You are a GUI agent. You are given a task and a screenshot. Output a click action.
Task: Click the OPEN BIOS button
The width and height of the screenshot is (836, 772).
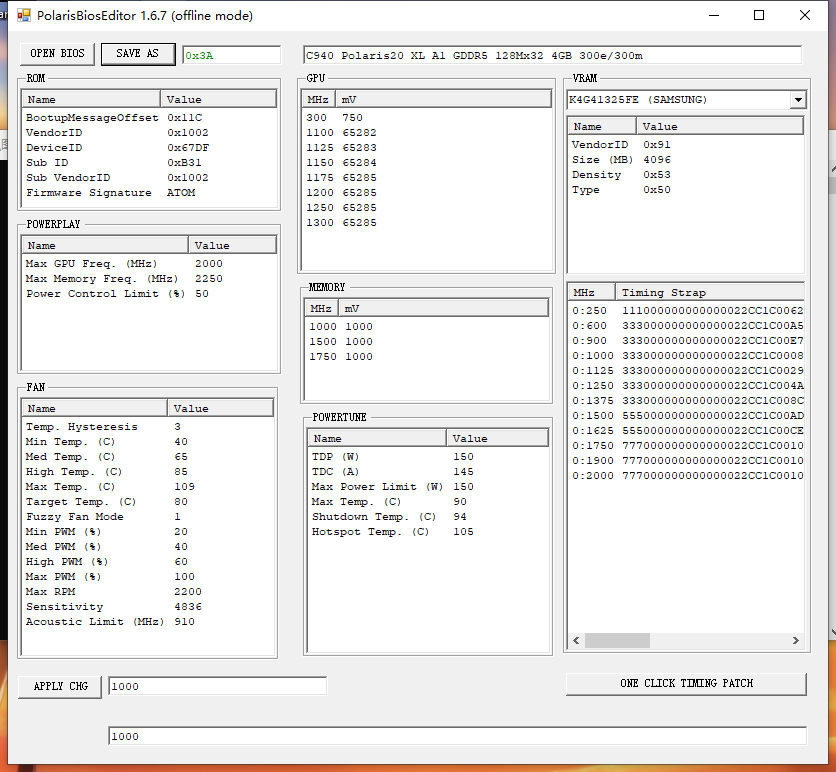pyautogui.click(x=57, y=54)
